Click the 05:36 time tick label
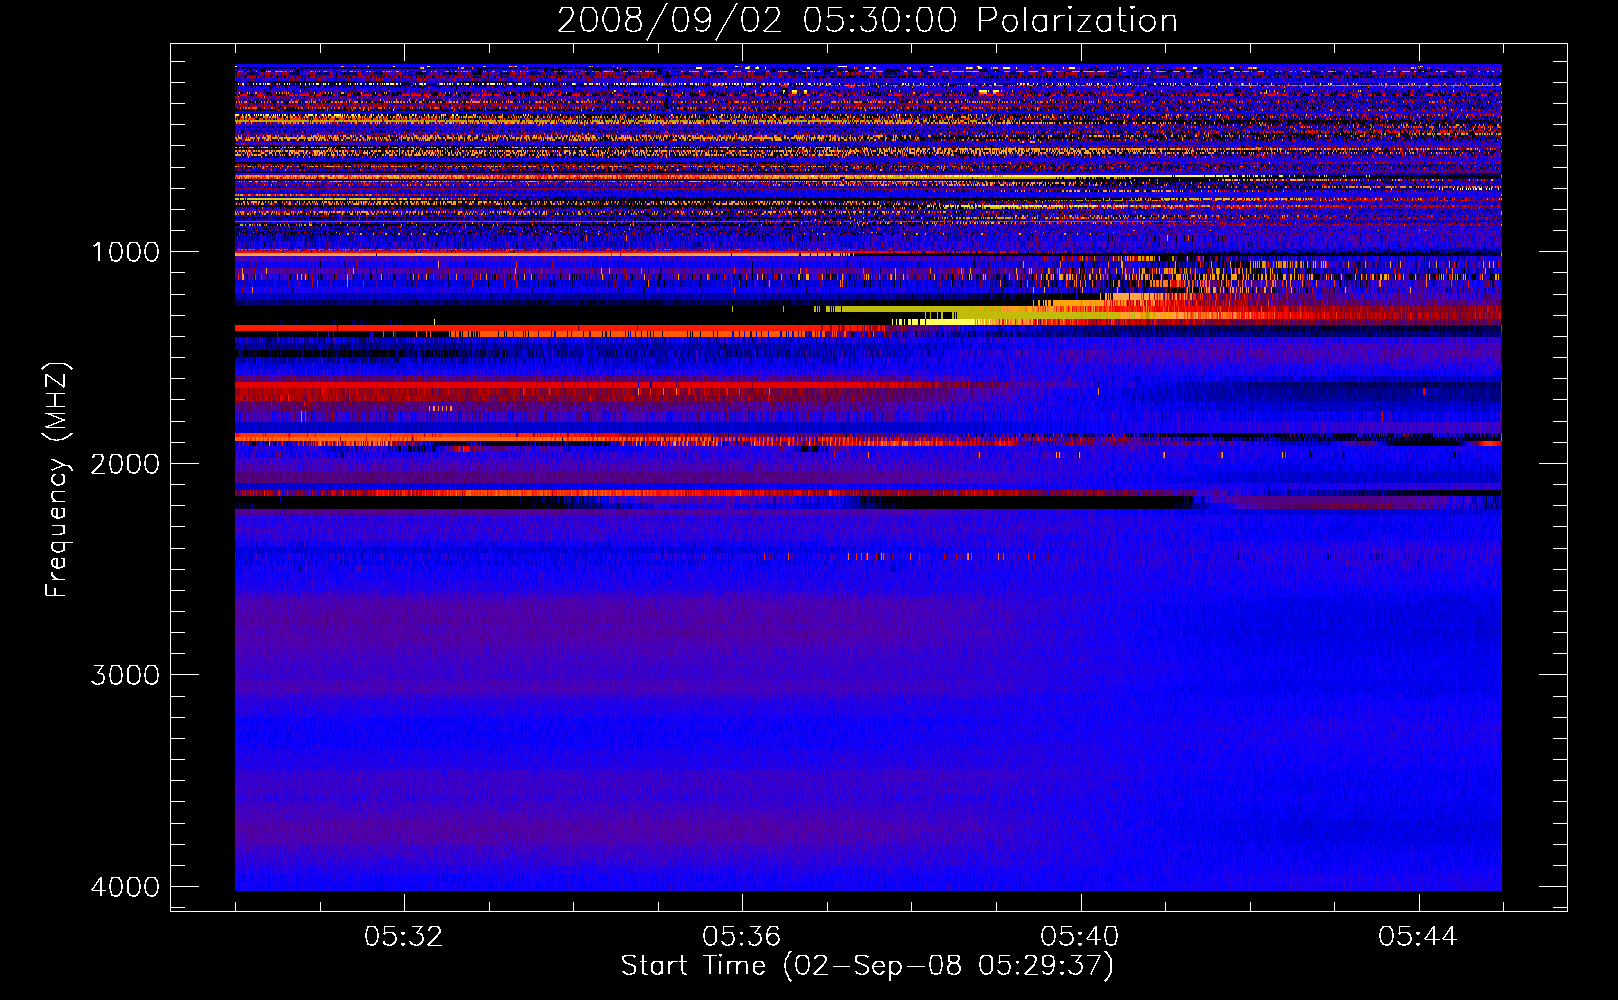 [x=741, y=937]
